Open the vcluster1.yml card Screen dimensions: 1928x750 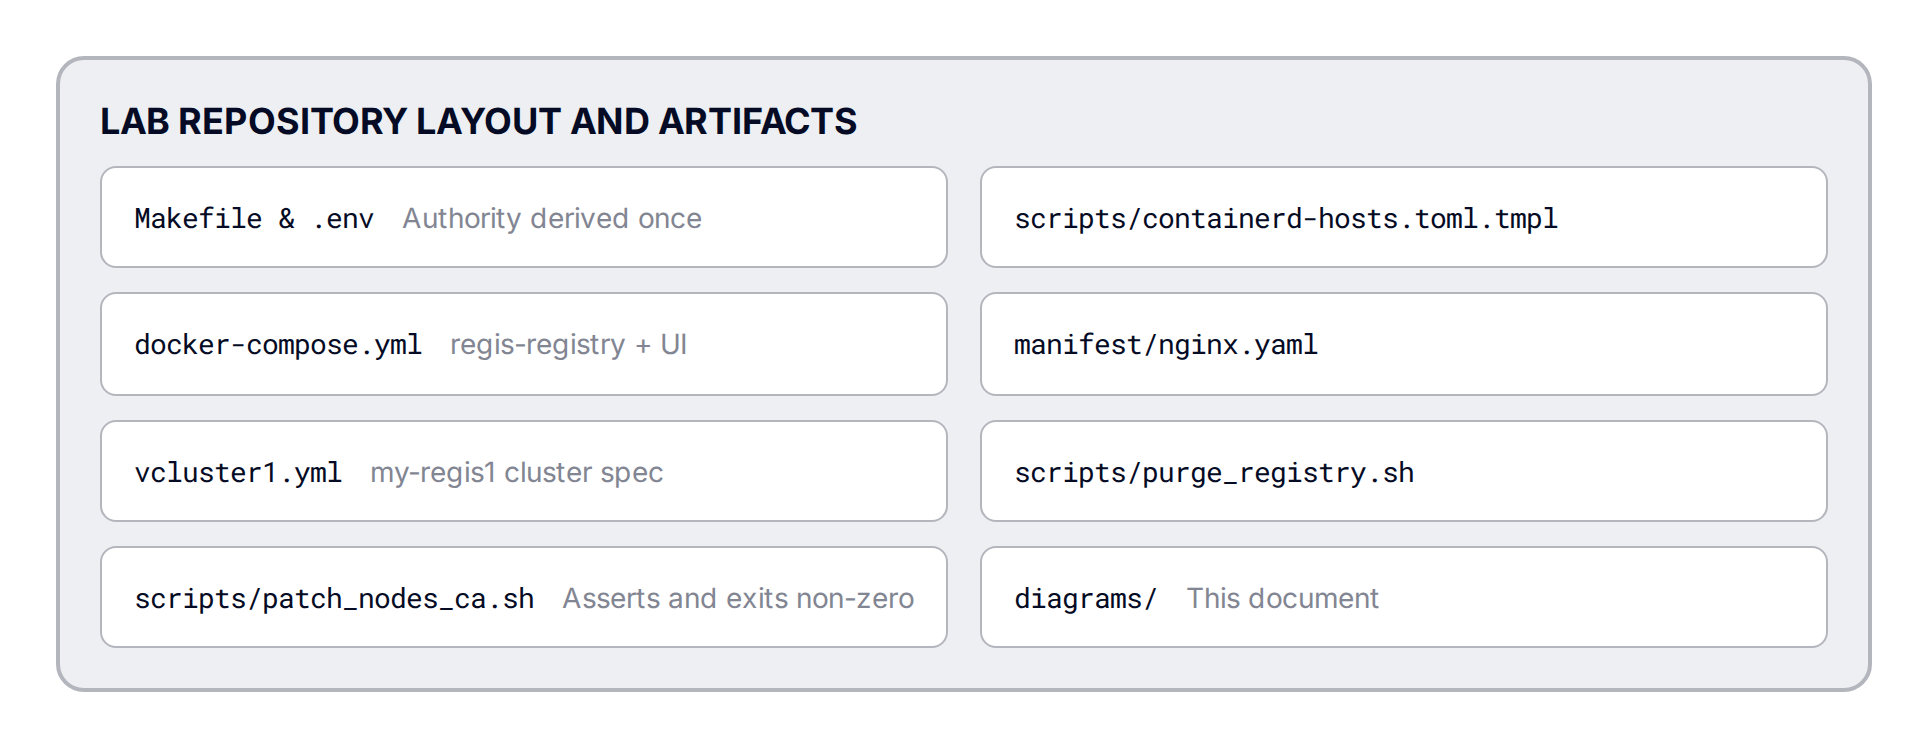point(523,471)
